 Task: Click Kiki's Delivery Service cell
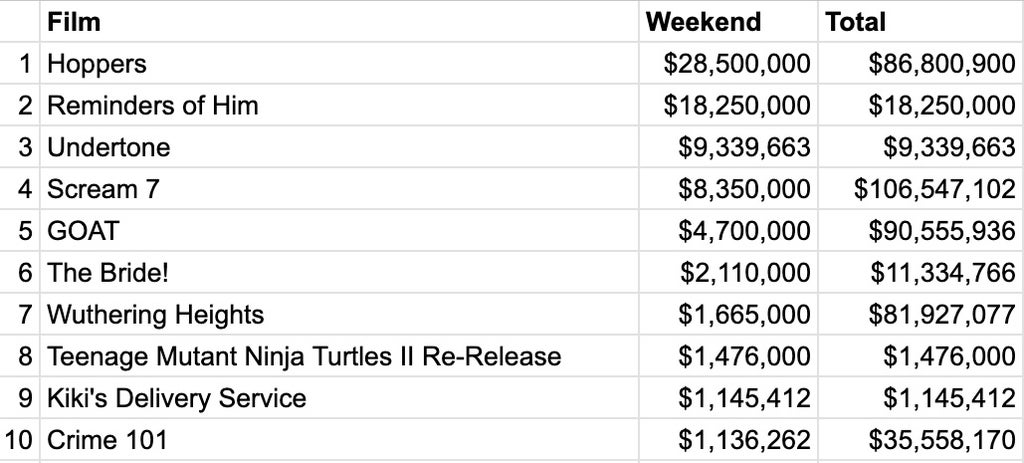pyautogui.click(x=339, y=398)
